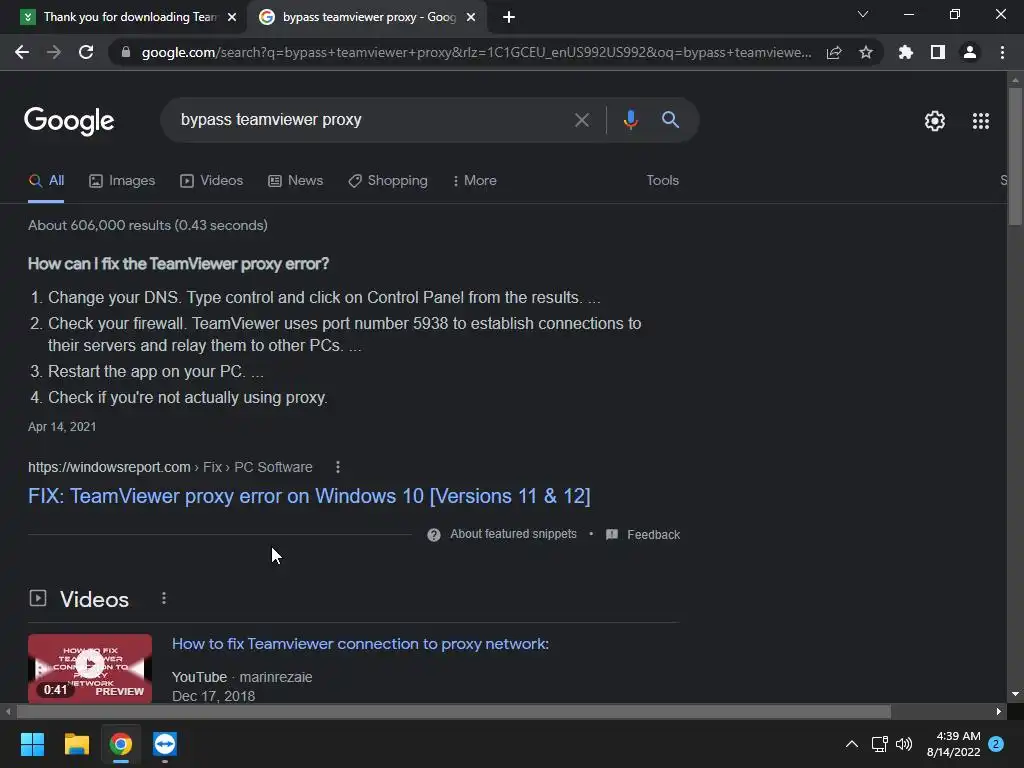Open Windows Start menu
The height and width of the screenshot is (768, 1024).
(32, 744)
